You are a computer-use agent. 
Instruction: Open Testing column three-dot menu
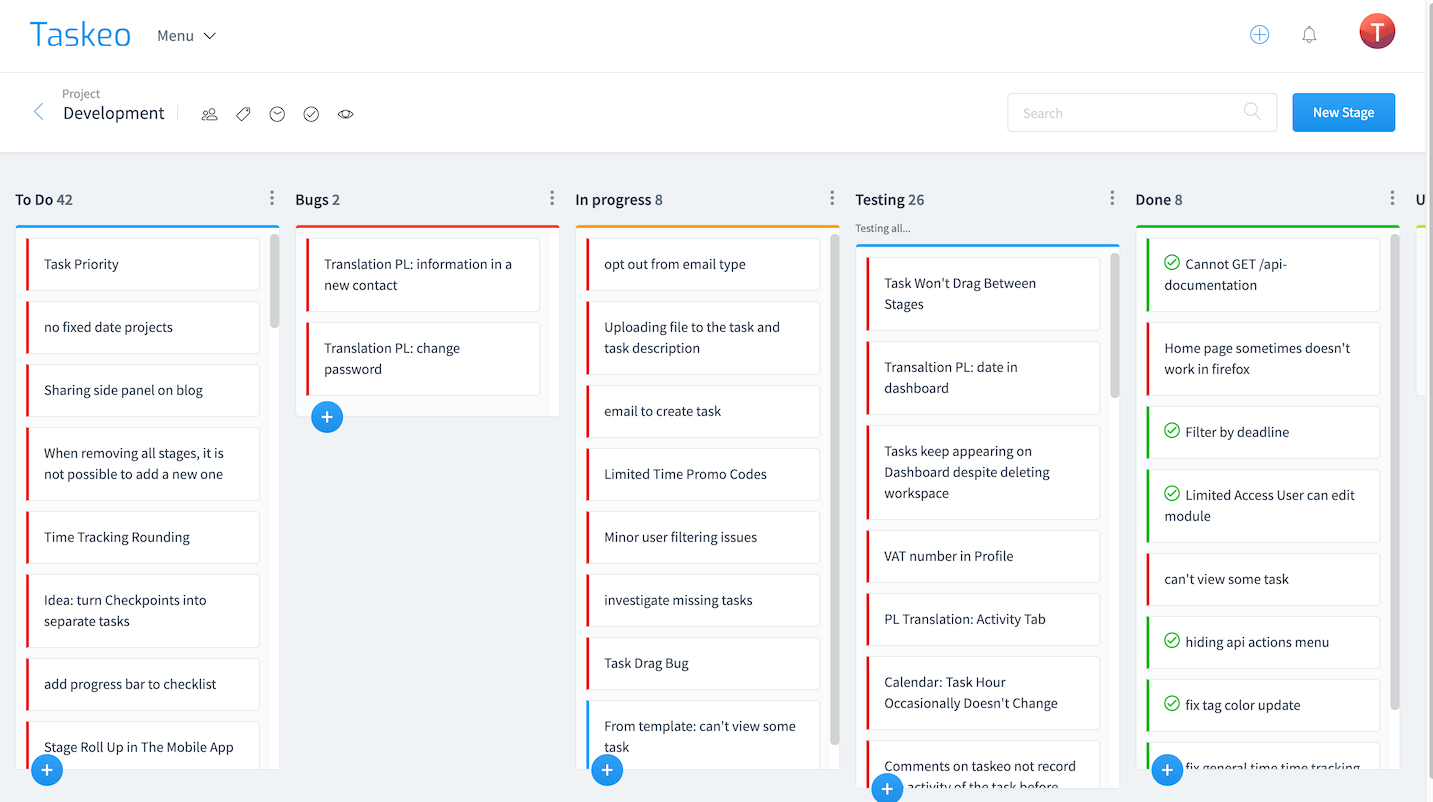click(1112, 198)
